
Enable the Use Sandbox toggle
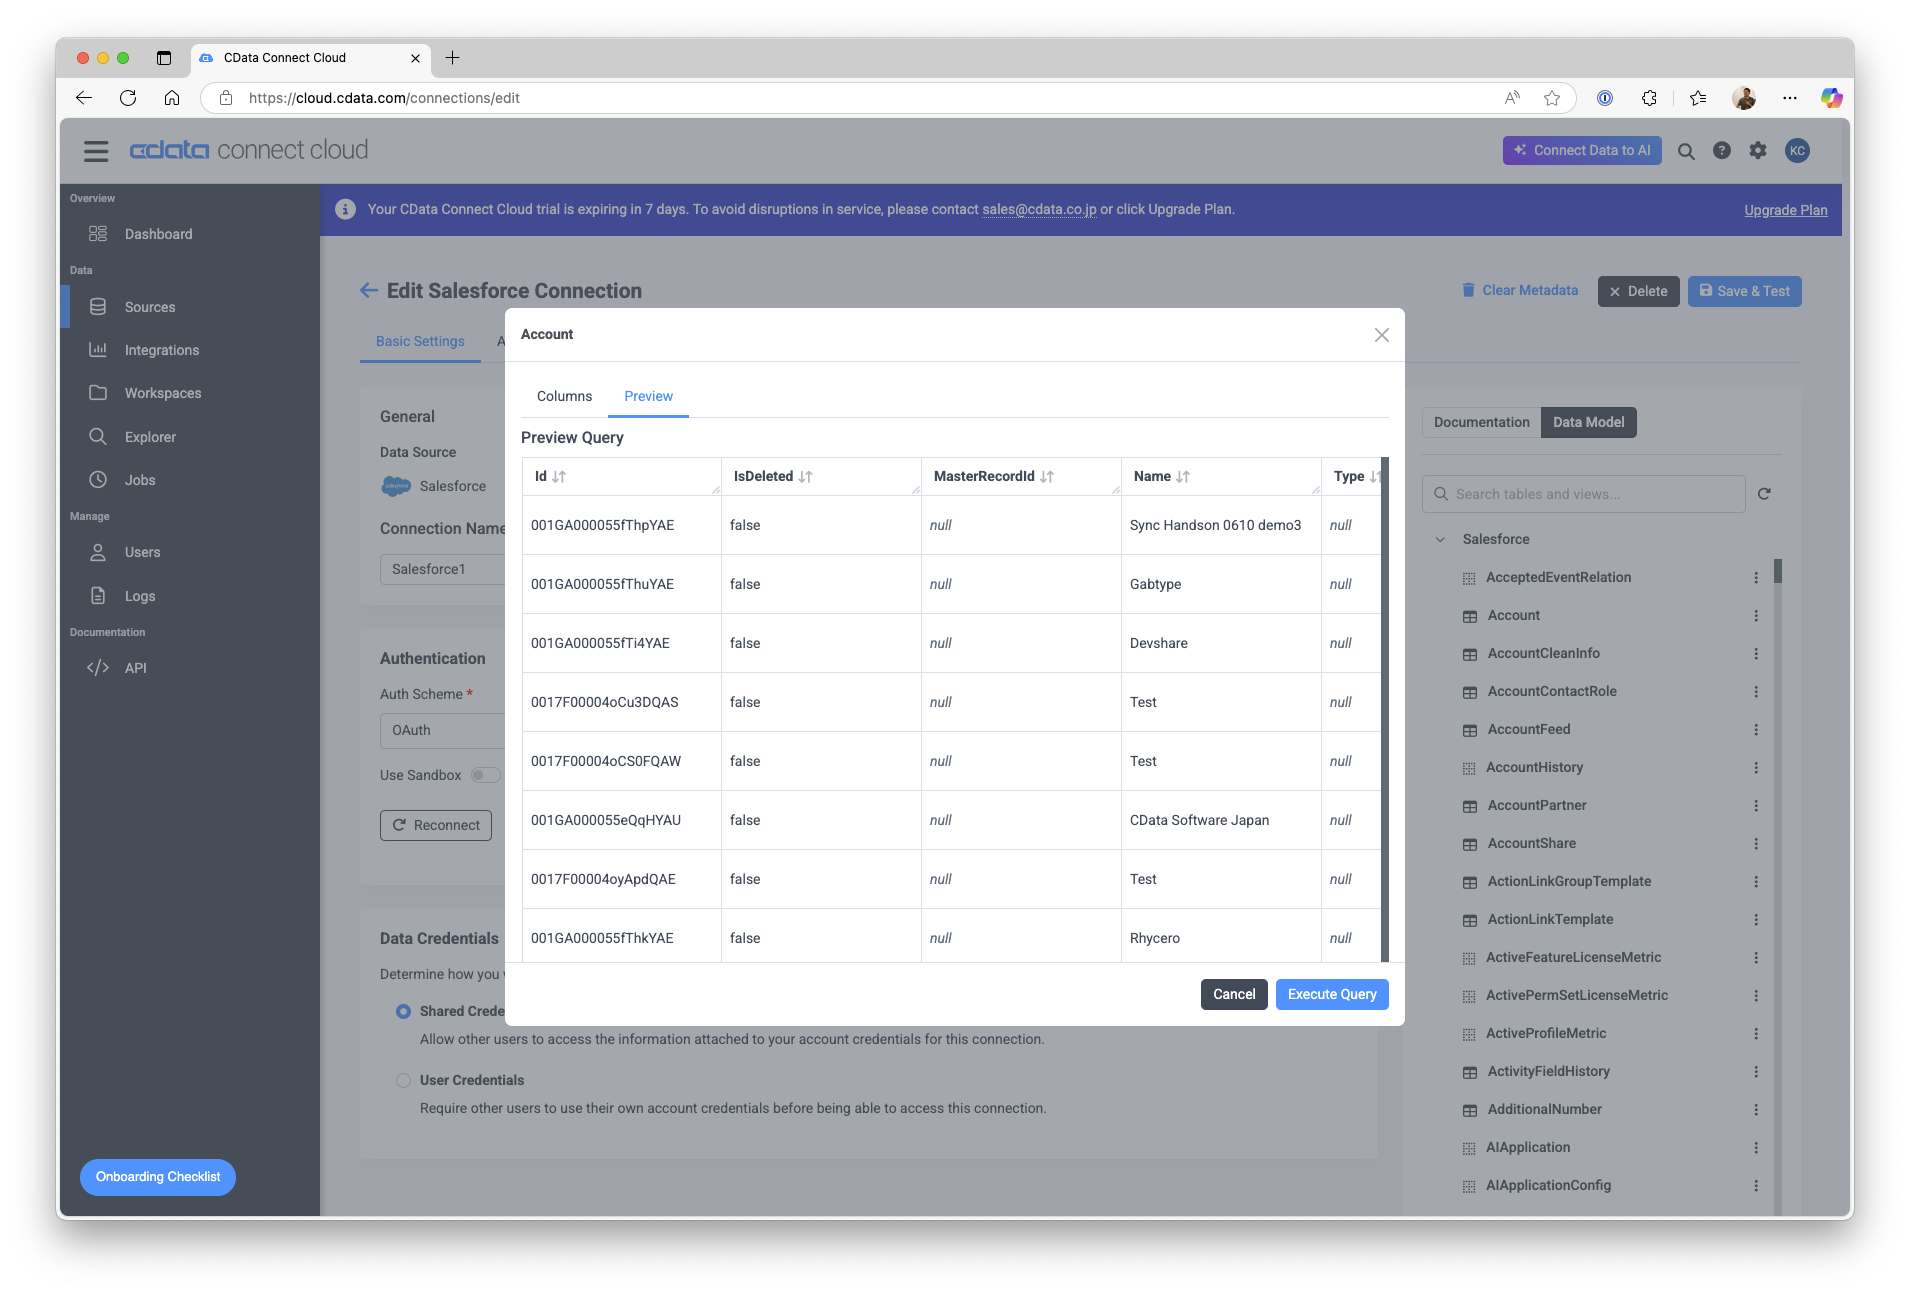pyautogui.click(x=486, y=775)
